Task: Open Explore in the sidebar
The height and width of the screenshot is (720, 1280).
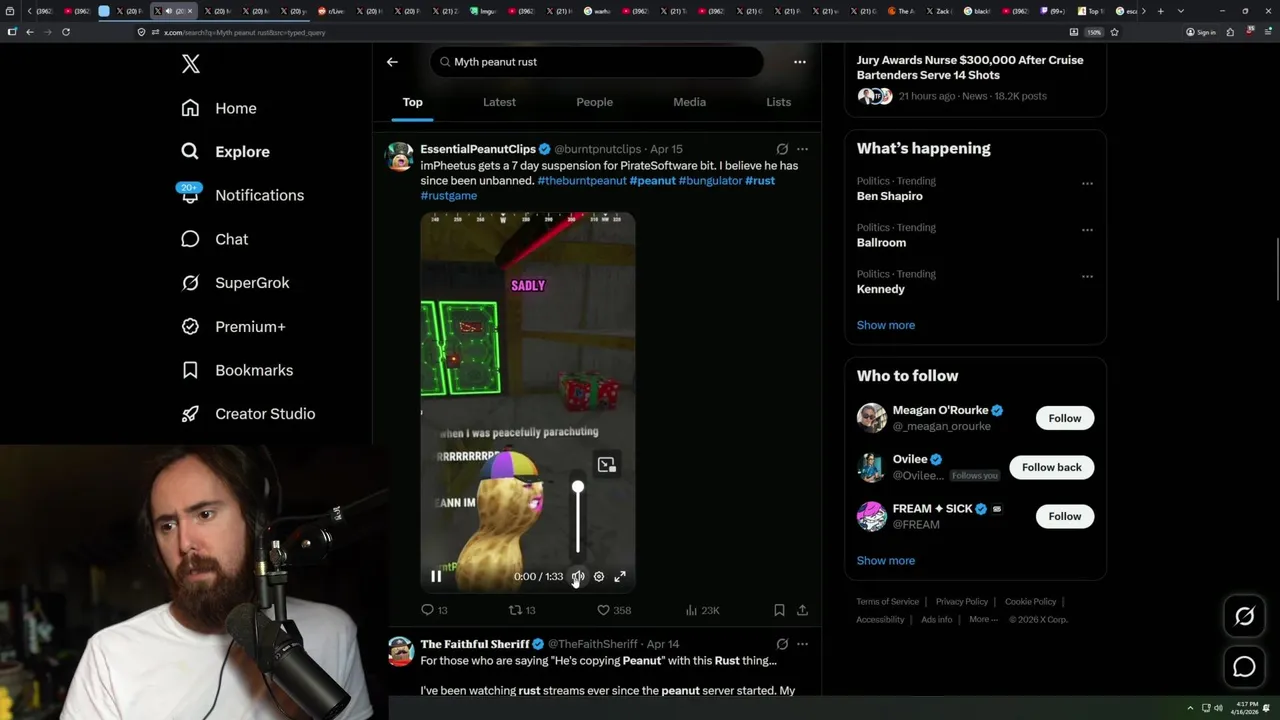Action: pyautogui.click(x=225, y=152)
